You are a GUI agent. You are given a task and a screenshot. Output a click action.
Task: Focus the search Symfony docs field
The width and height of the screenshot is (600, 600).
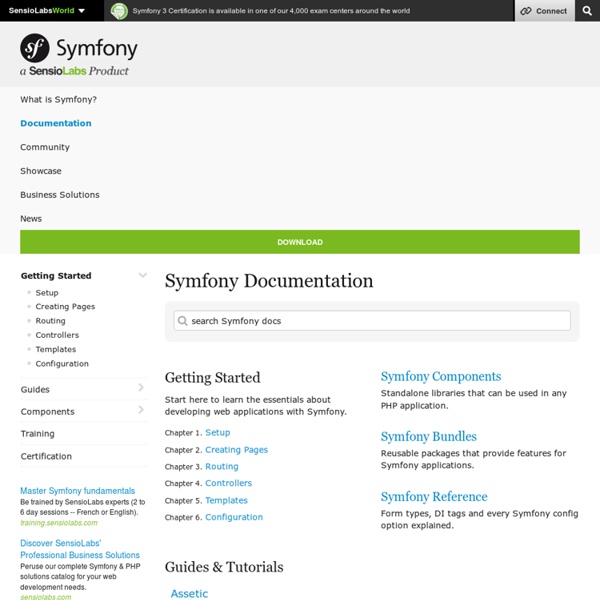click(375, 321)
